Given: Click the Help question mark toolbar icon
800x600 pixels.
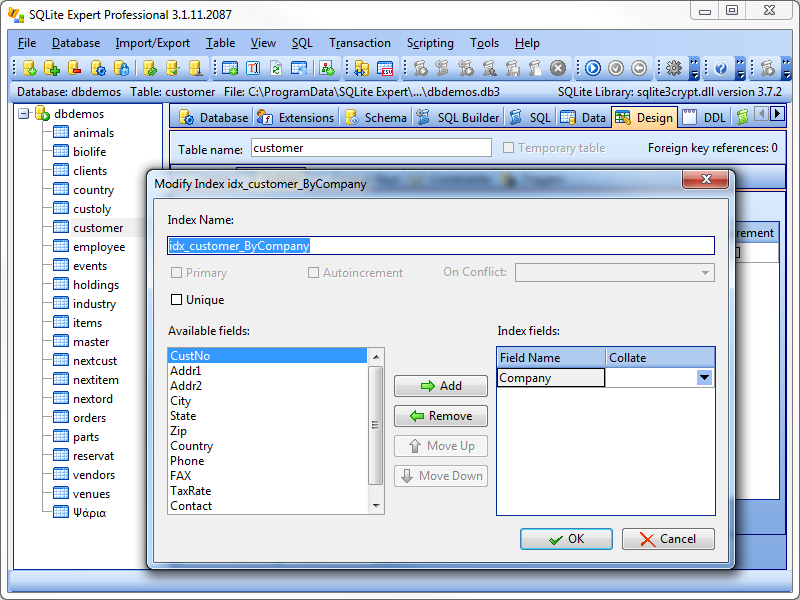Looking at the screenshot, I should (720, 68).
